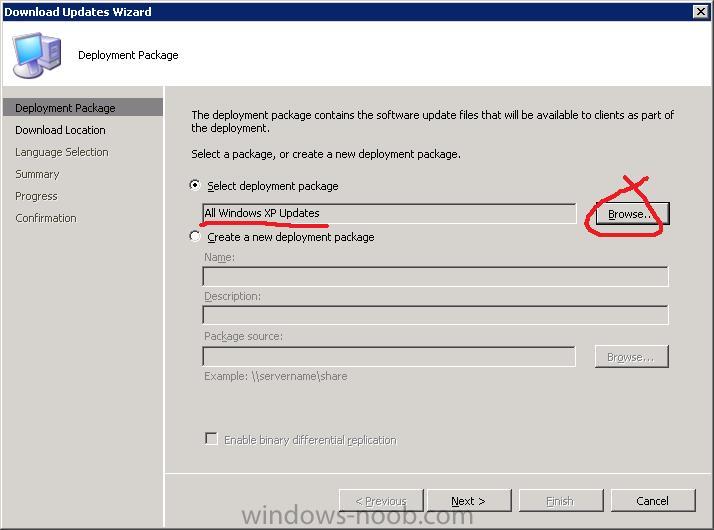Go to the Progress step
Image resolution: width=714 pixels, height=530 pixels.
[36, 196]
